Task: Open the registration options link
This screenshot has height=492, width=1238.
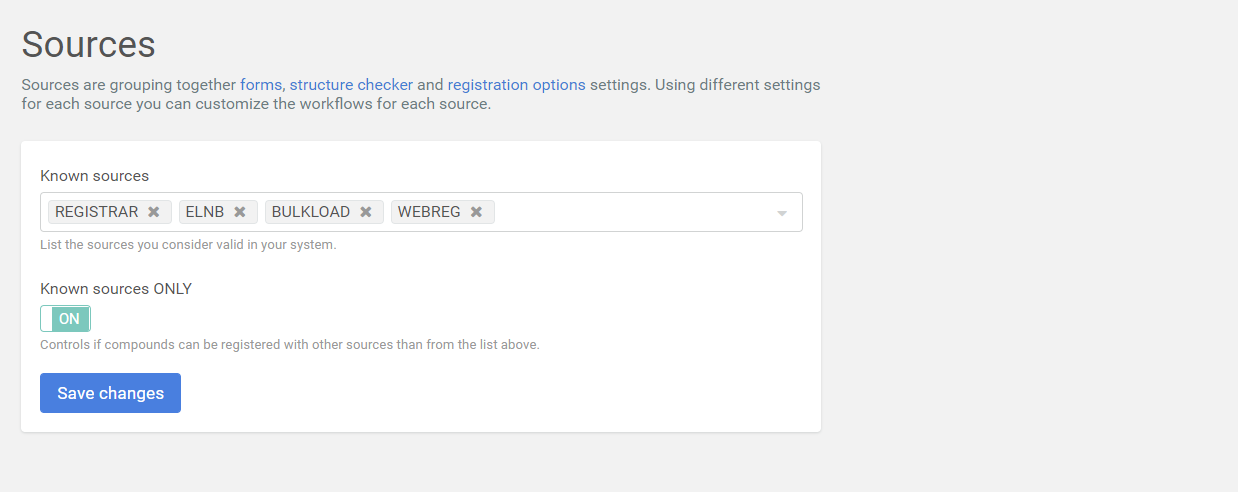Action: point(516,85)
